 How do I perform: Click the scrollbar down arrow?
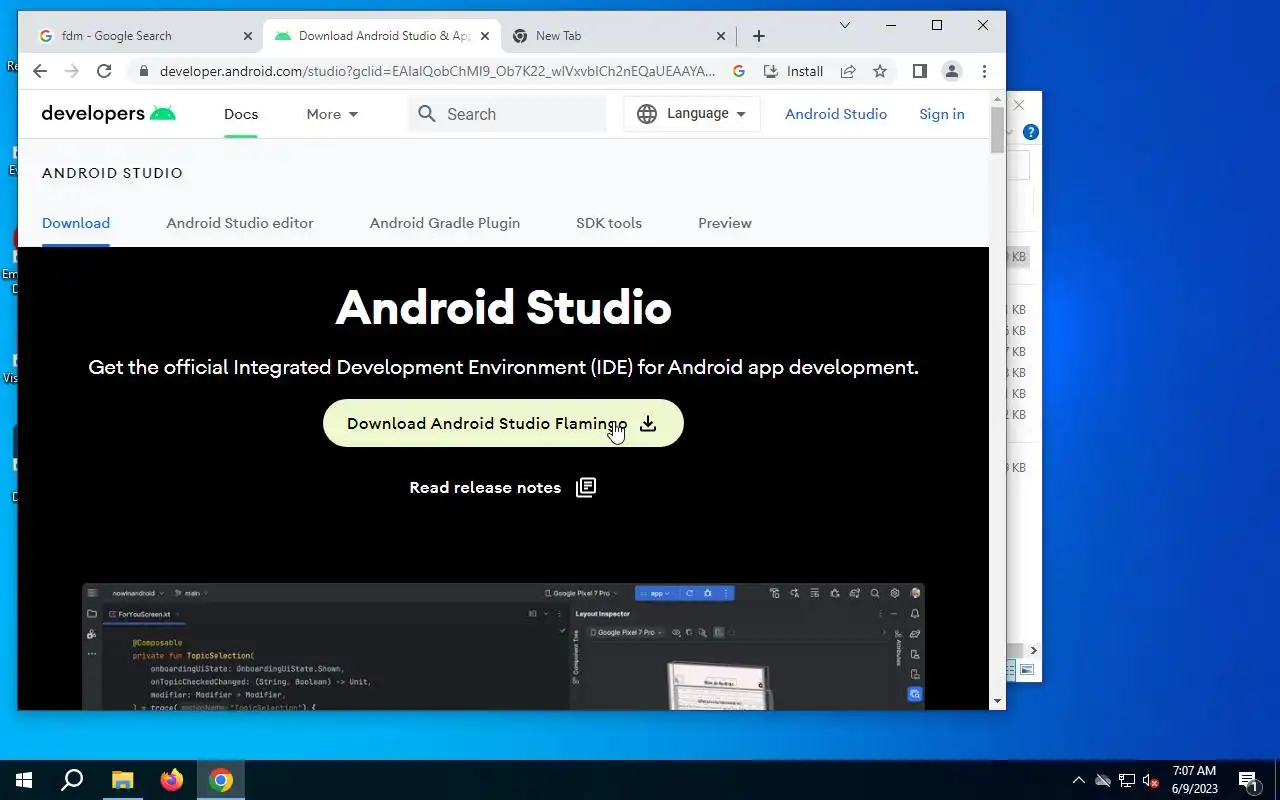click(x=997, y=701)
